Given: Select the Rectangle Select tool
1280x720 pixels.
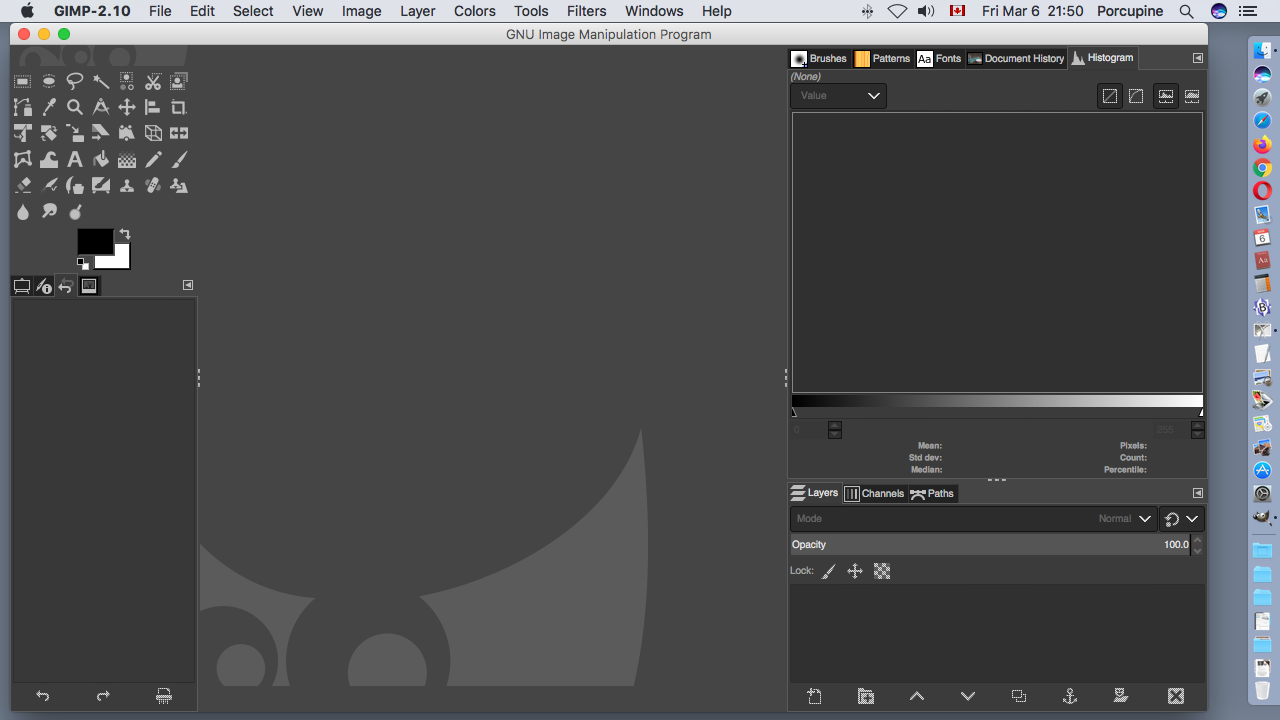Looking at the screenshot, I should (x=22, y=82).
